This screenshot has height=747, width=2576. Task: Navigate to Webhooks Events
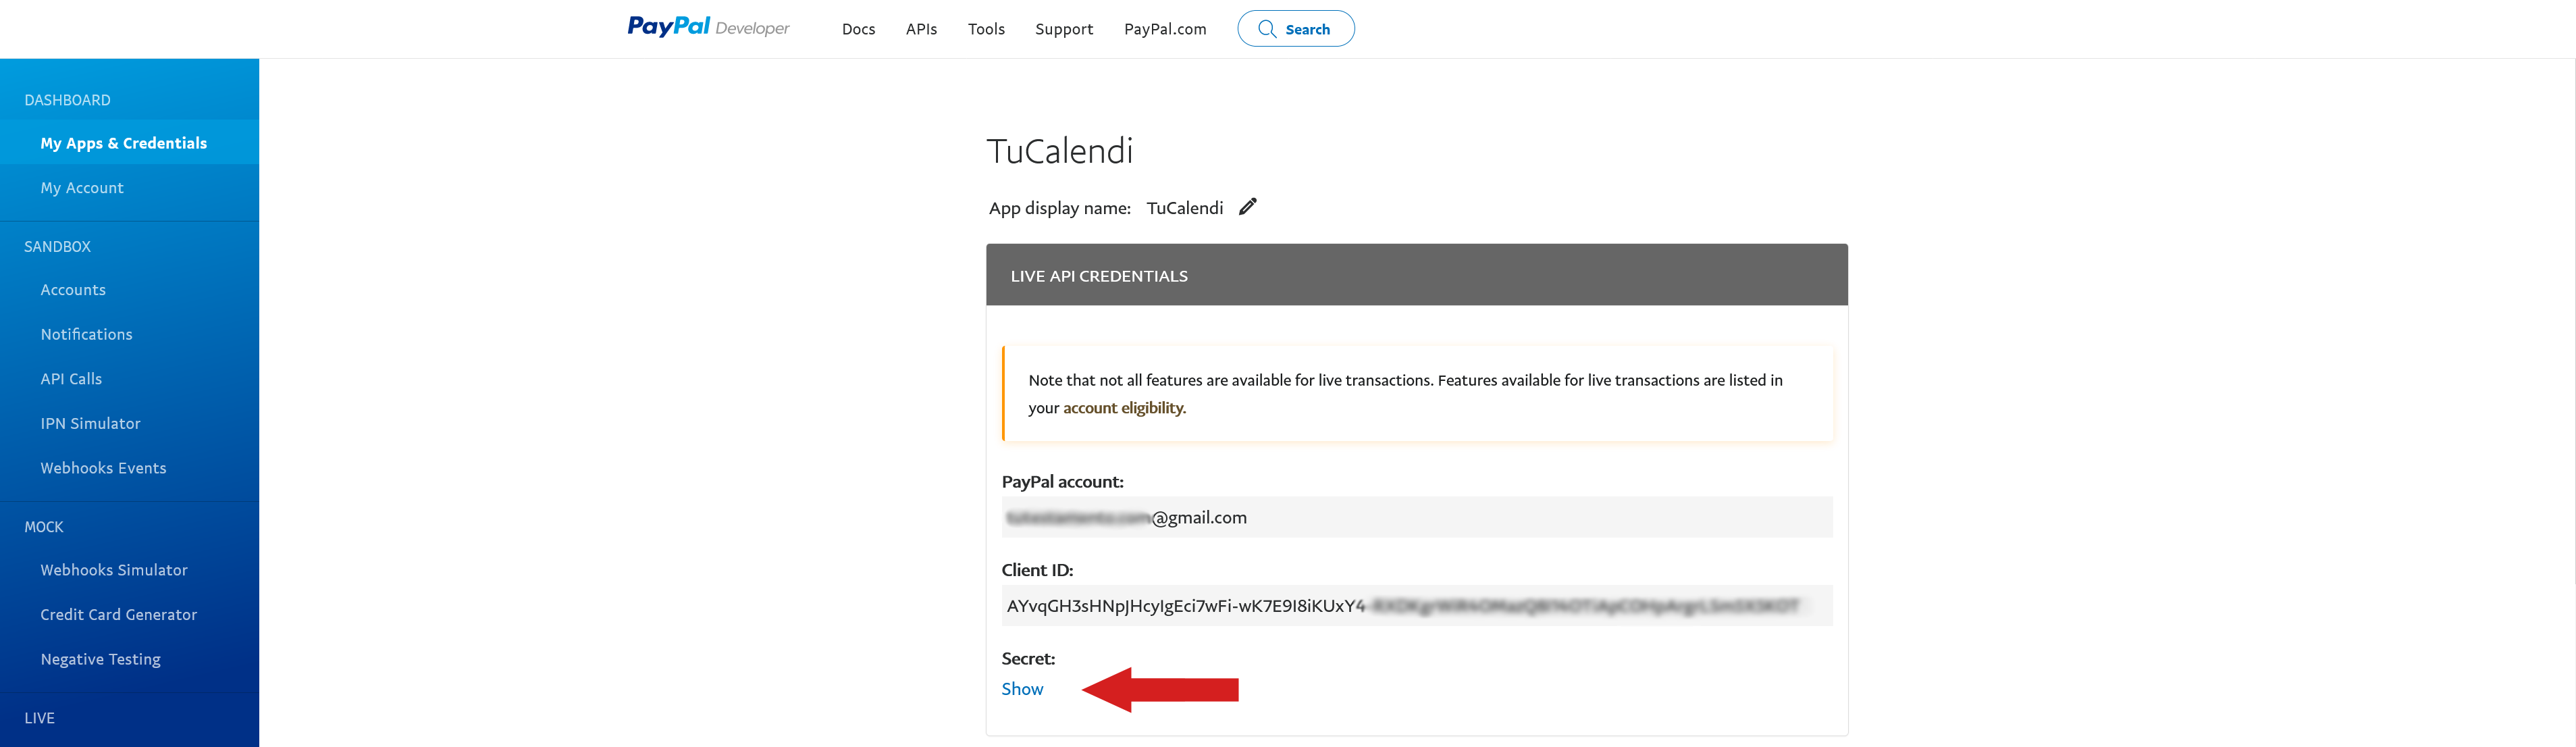[103, 467]
